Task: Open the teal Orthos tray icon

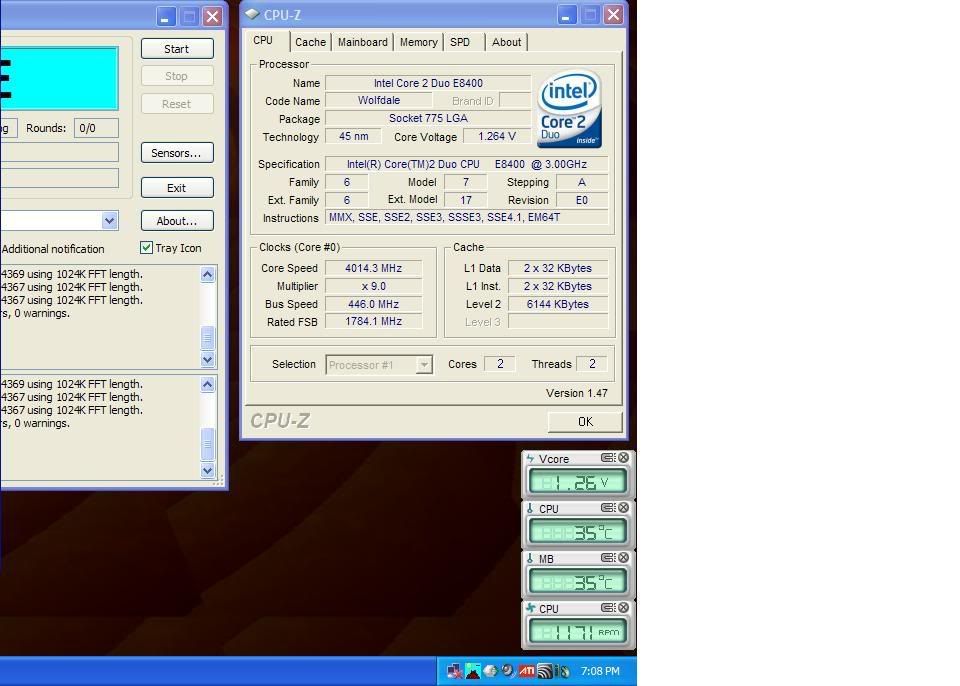Action: pyautogui.click(x=473, y=671)
